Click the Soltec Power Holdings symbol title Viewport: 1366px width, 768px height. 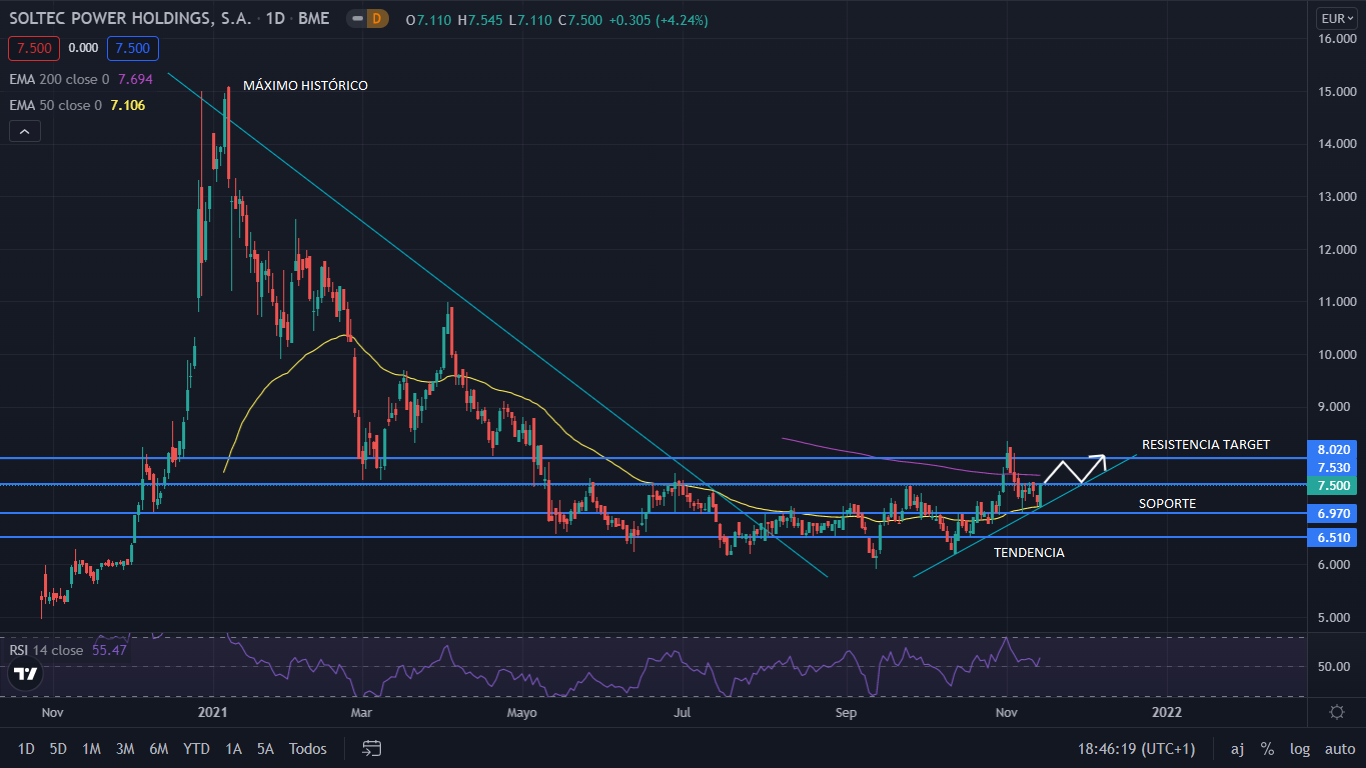point(111,19)
